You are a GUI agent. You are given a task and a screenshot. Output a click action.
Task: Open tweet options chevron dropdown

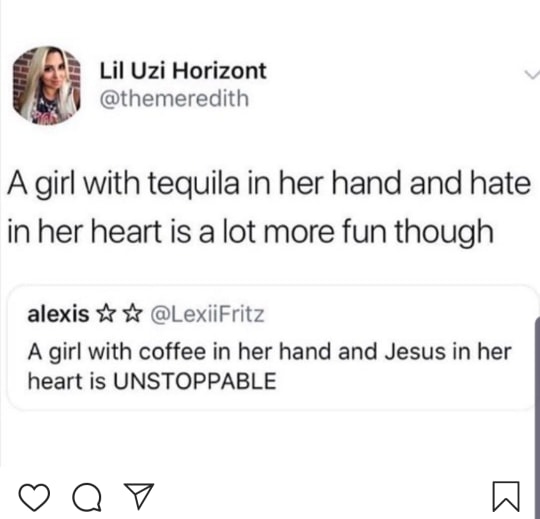[x=531, y=74]
